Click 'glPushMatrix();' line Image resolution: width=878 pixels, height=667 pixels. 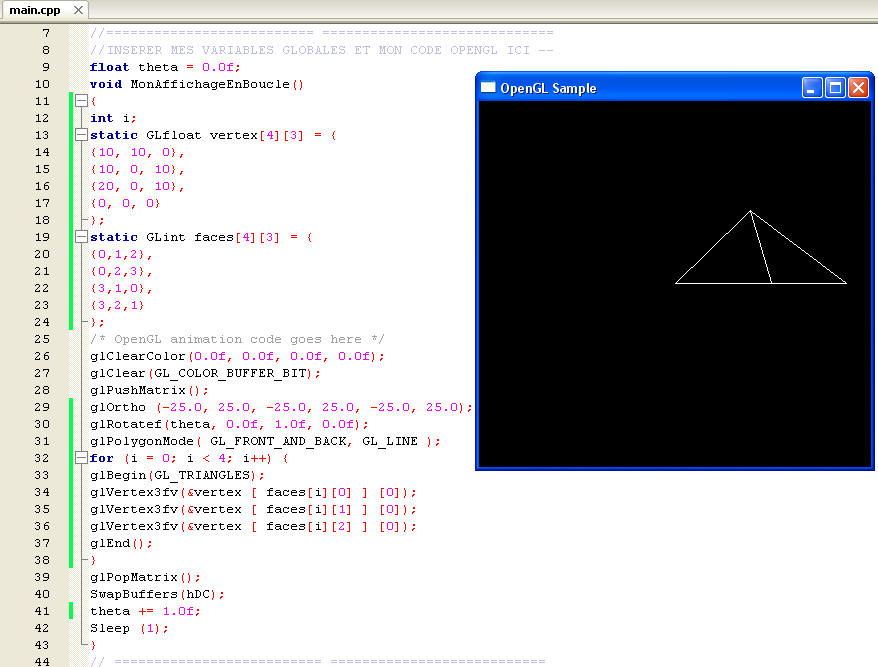click(149, 390)
